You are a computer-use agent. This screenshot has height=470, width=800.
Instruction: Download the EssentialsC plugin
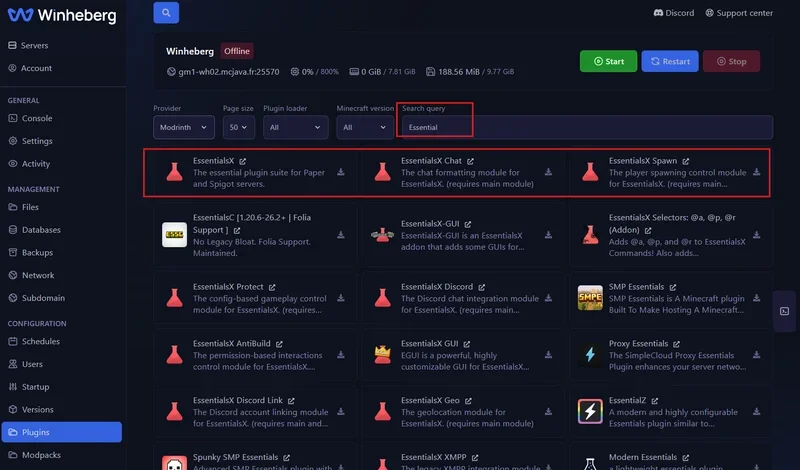(x=341, y=235)
